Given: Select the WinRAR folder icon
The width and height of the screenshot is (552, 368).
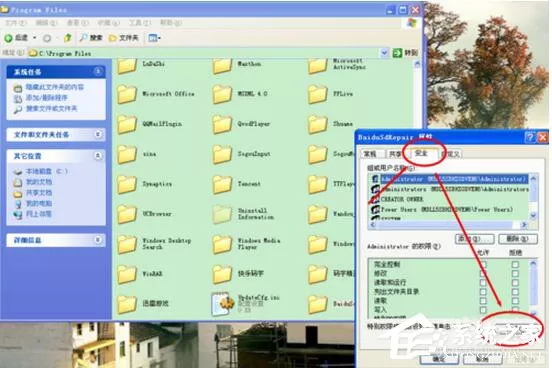Looking at the screenshot, I should 127,274.
